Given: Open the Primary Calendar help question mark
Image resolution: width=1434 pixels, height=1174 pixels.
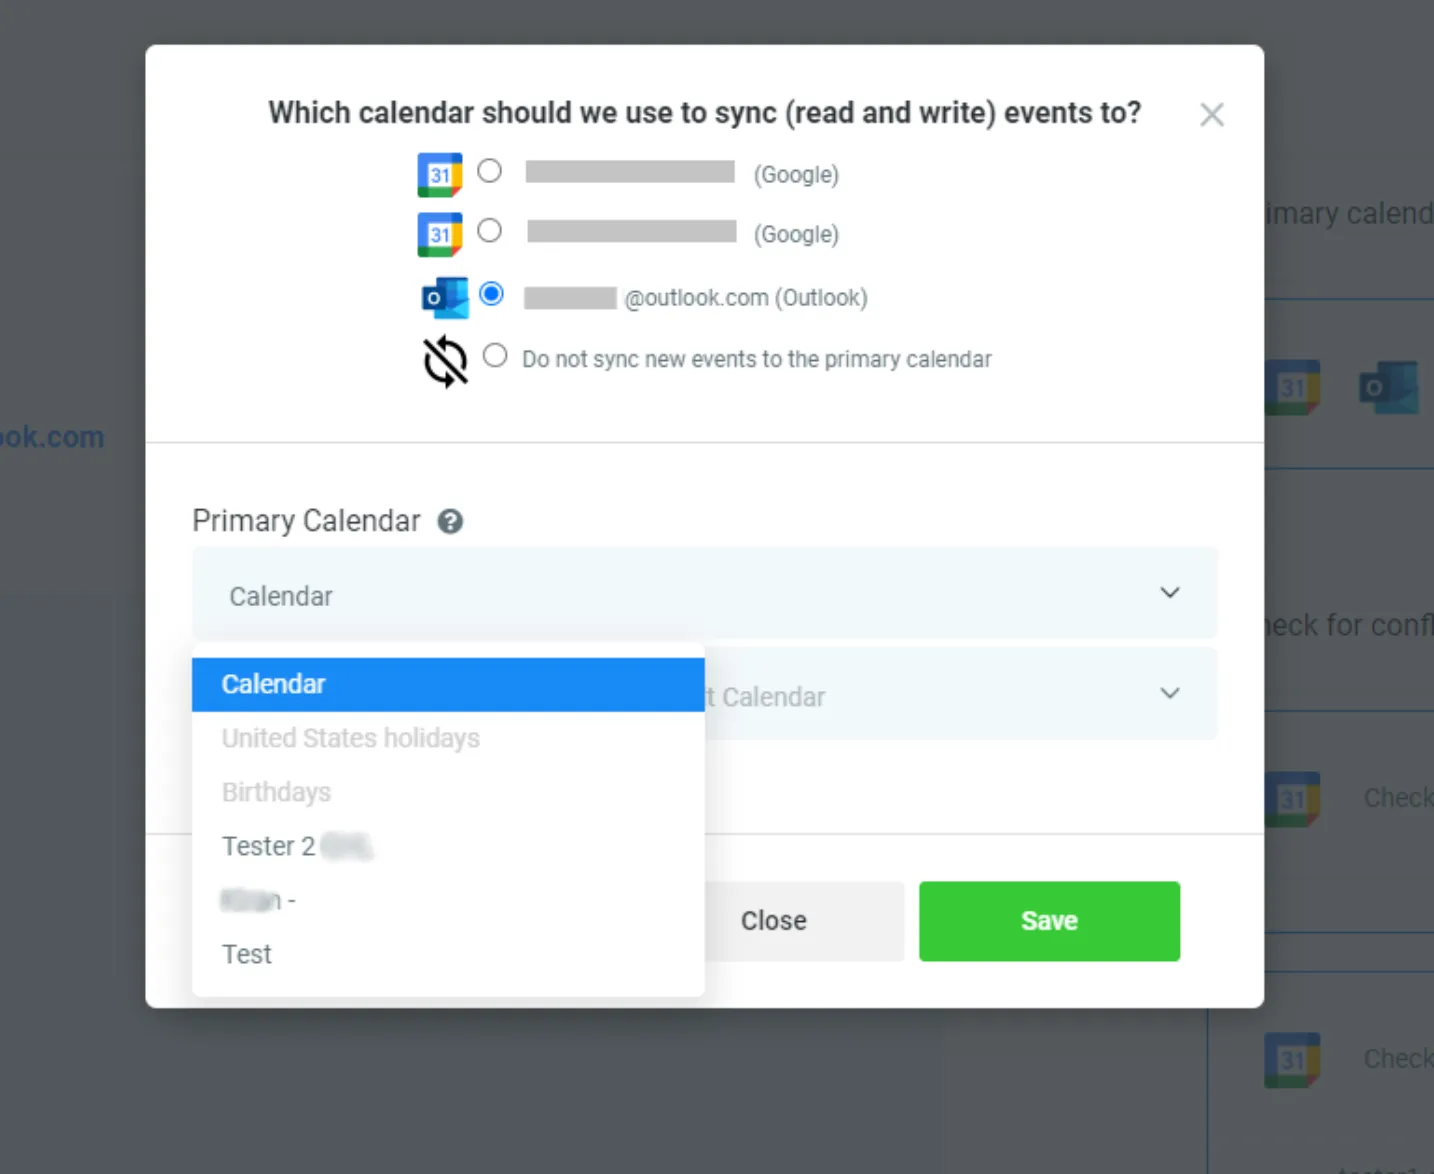Looking at the screenshot, I should point(450,521).
